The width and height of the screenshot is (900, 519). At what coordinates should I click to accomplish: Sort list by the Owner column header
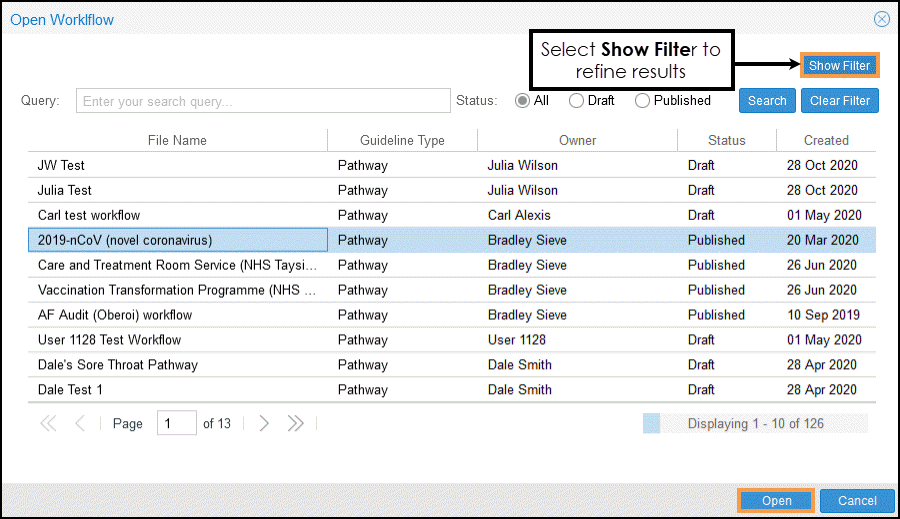point(577,140)
